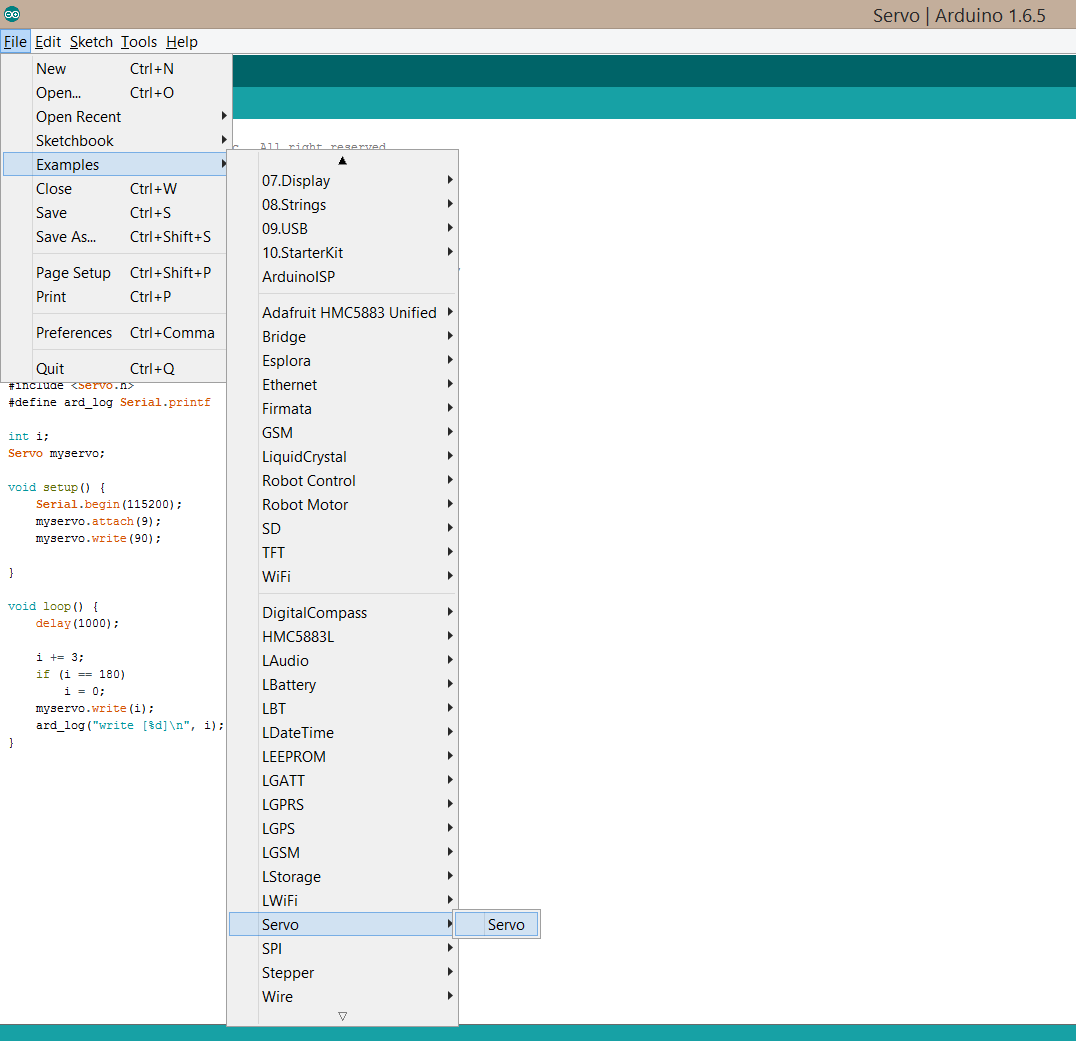Screen dimensions: 1076x1041
Task: Click the 'Servo myservo;' declaration line
Action: coord(56,454)
